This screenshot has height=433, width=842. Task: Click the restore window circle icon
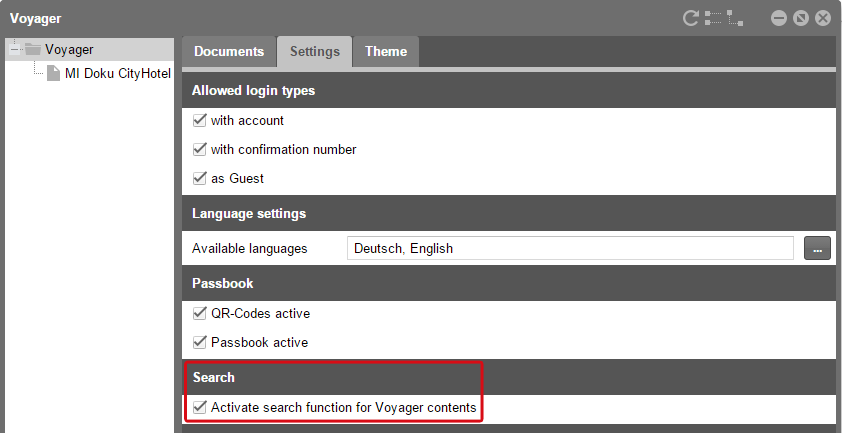(801, 18)
